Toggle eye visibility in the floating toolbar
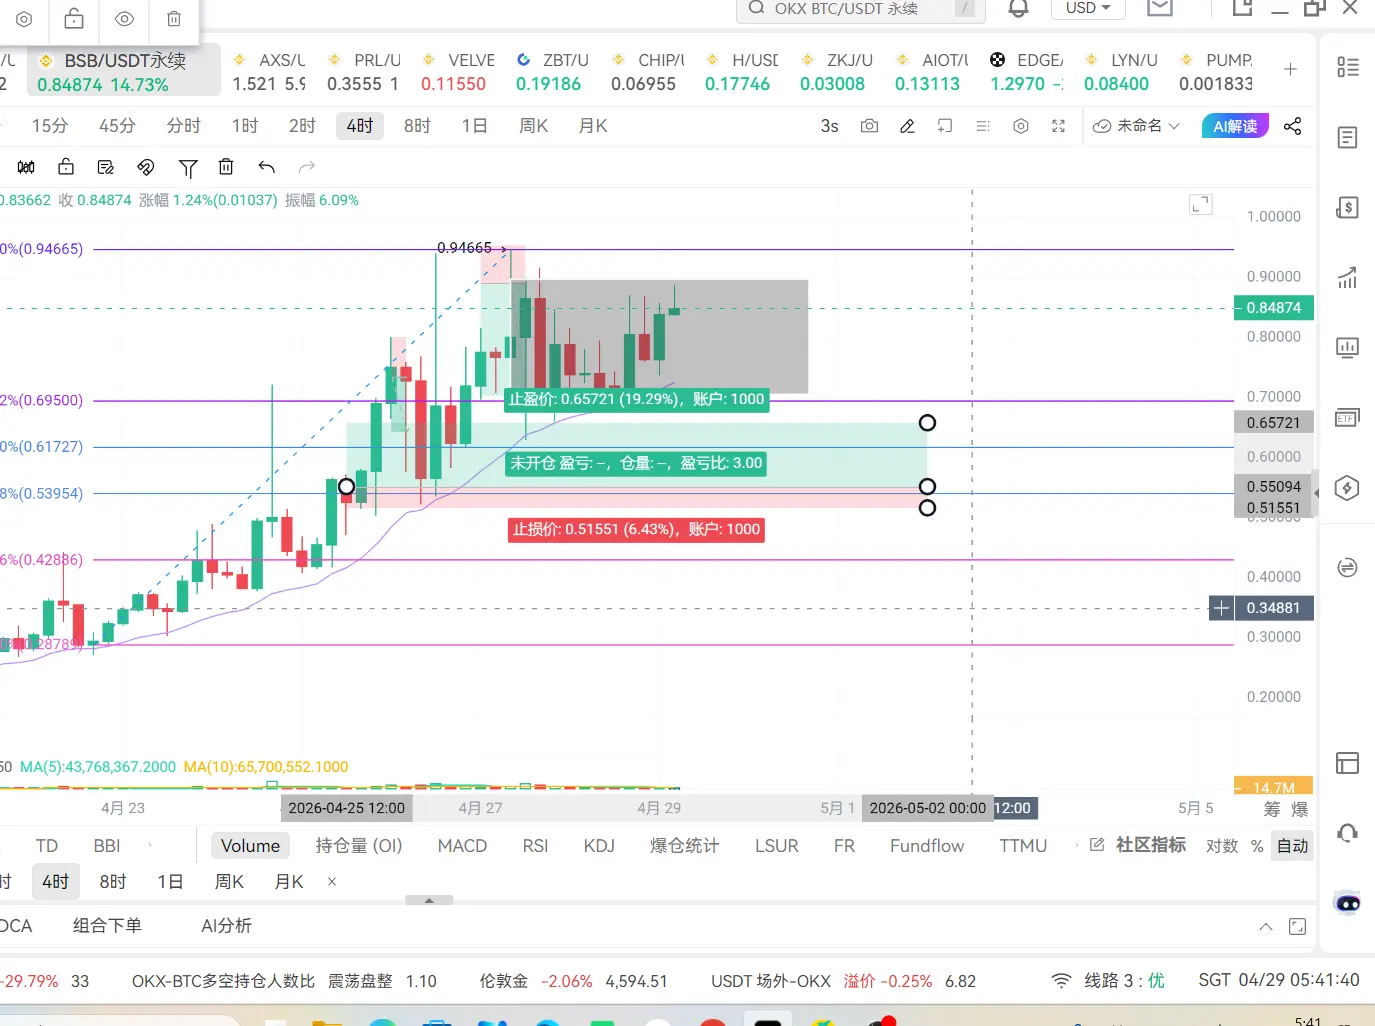This screenshot has width=1375, height=1026. (124, 19)
